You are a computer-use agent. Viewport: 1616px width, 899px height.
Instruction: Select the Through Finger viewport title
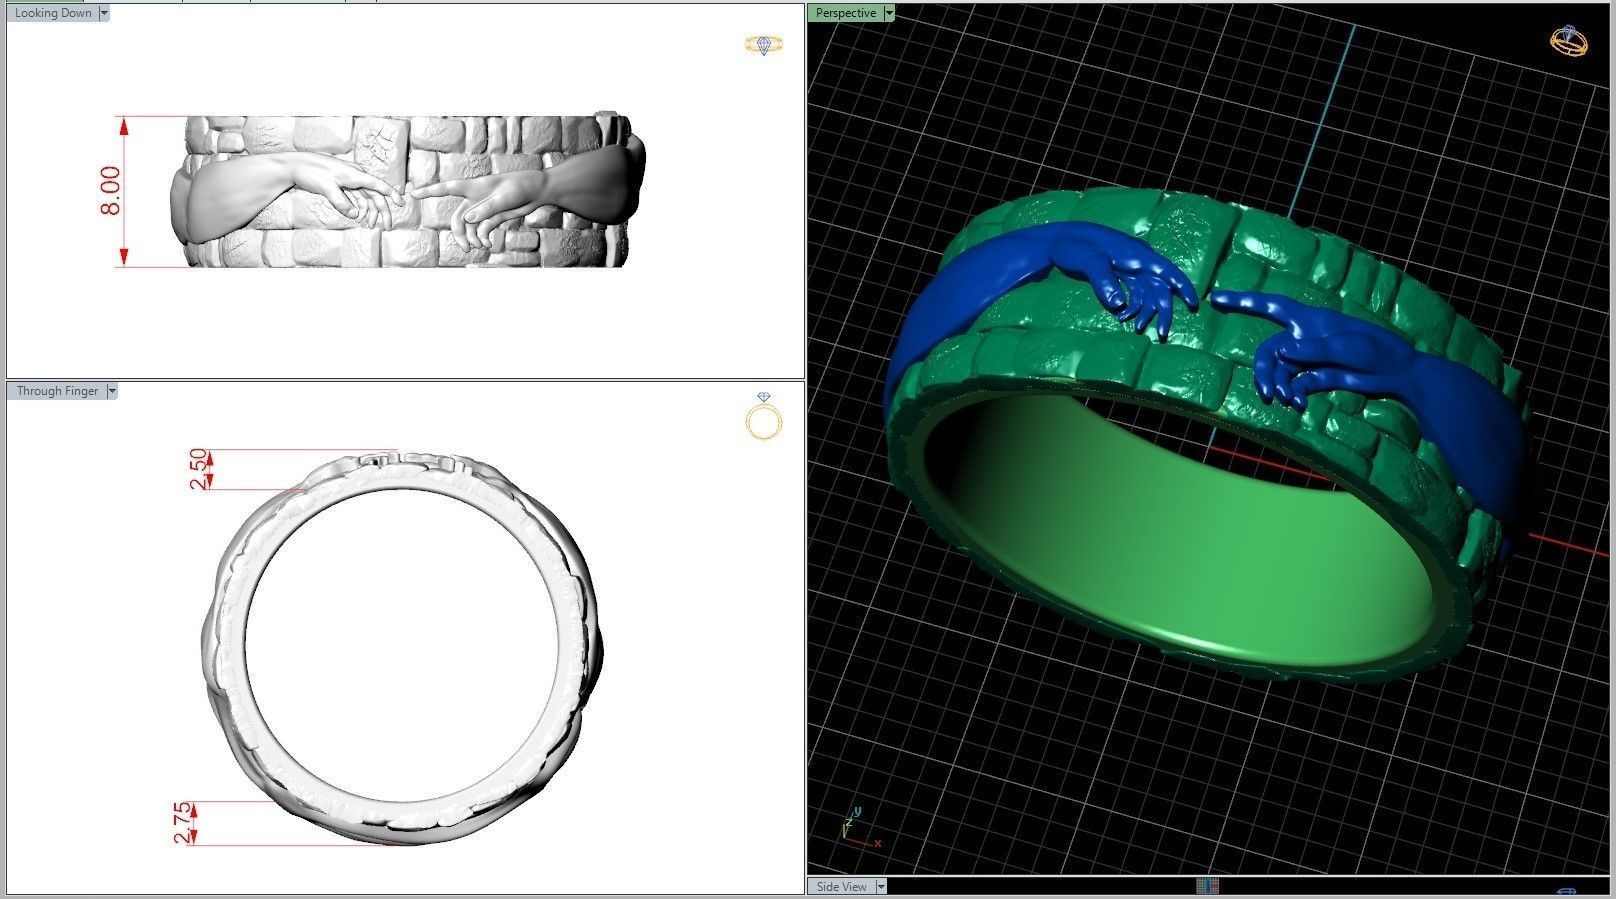pyautogui.click(x=57, y=391)
